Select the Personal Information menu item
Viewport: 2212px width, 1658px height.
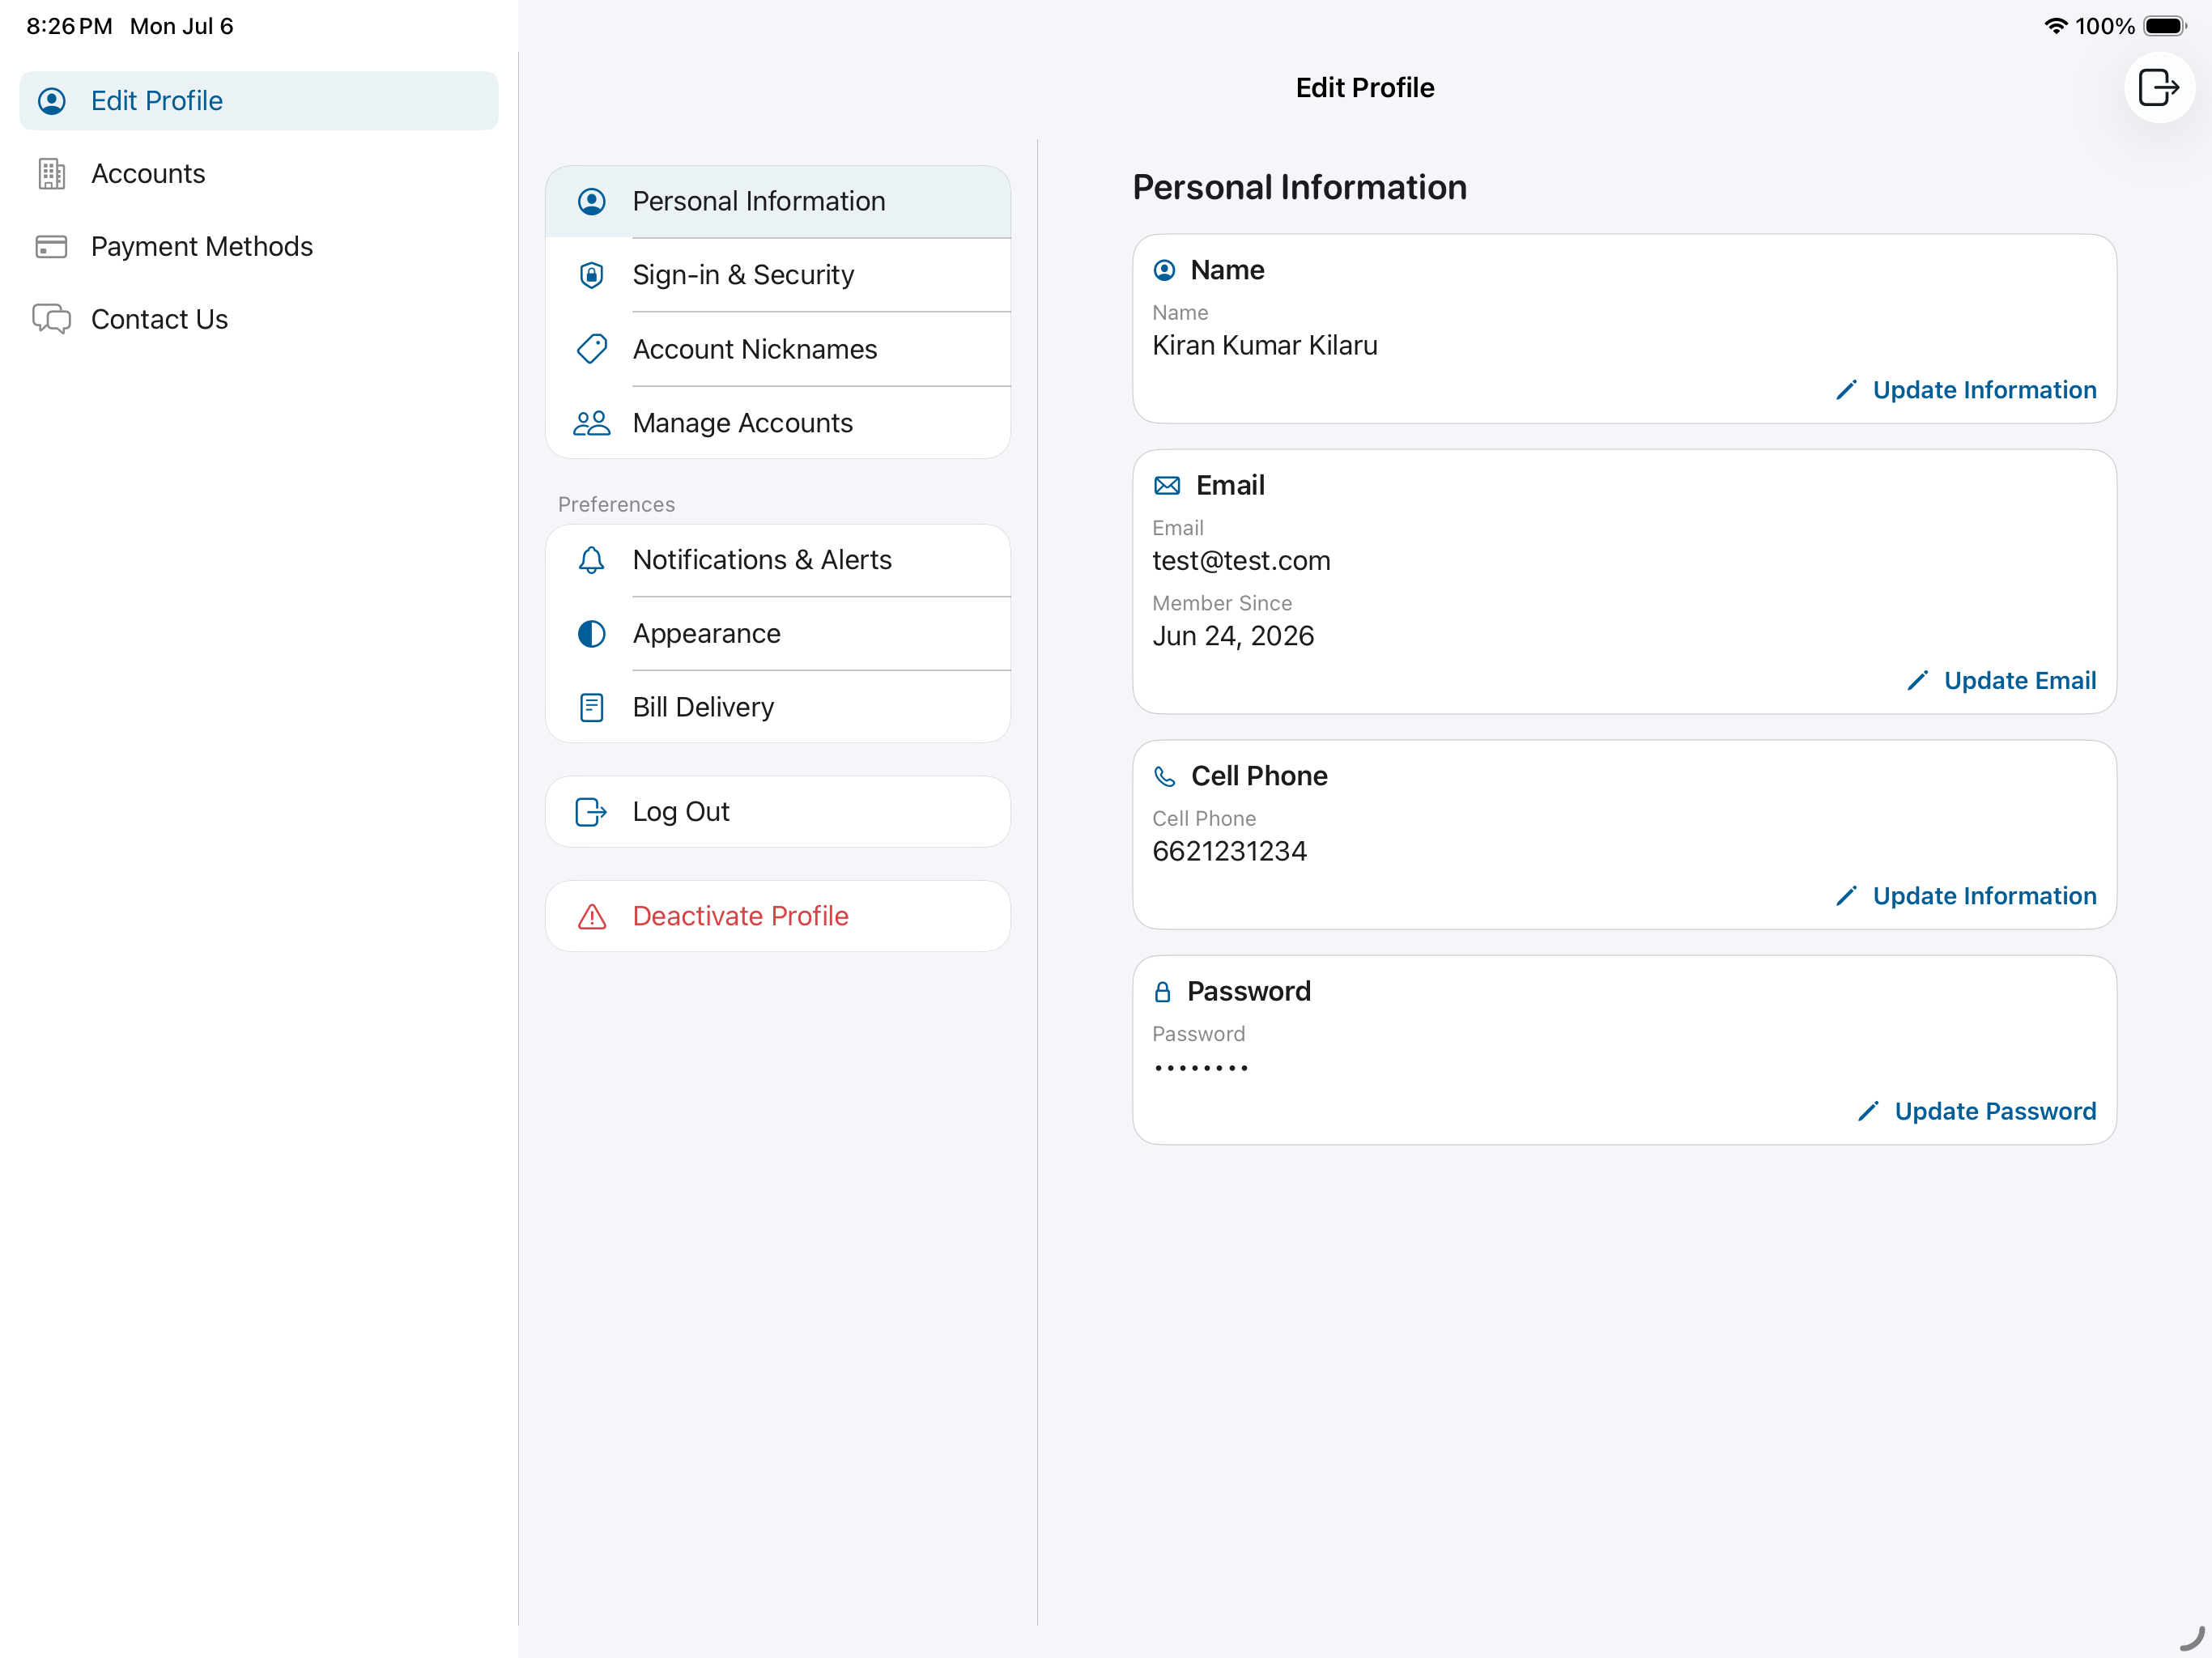pos(778,202)
